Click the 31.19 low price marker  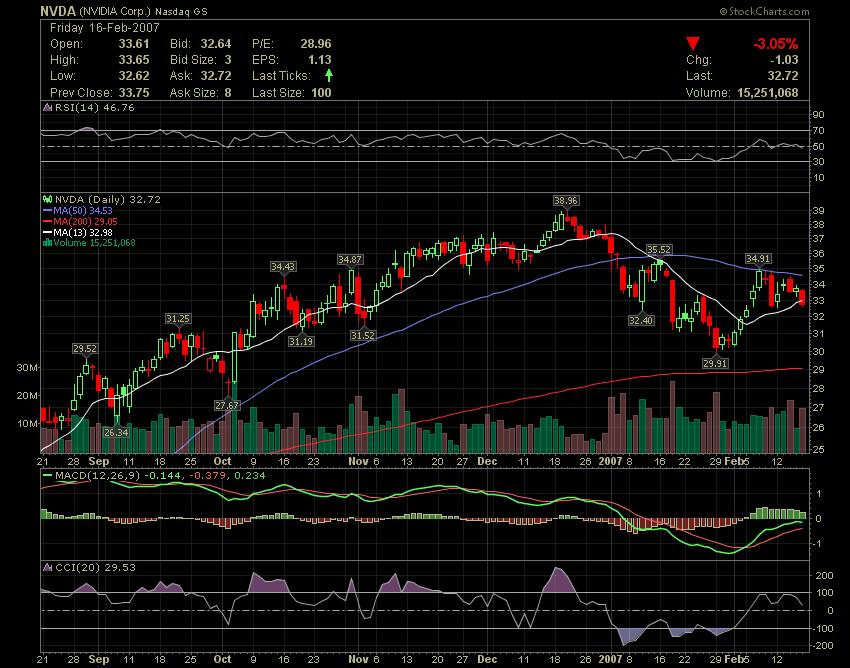pos(301,342)
